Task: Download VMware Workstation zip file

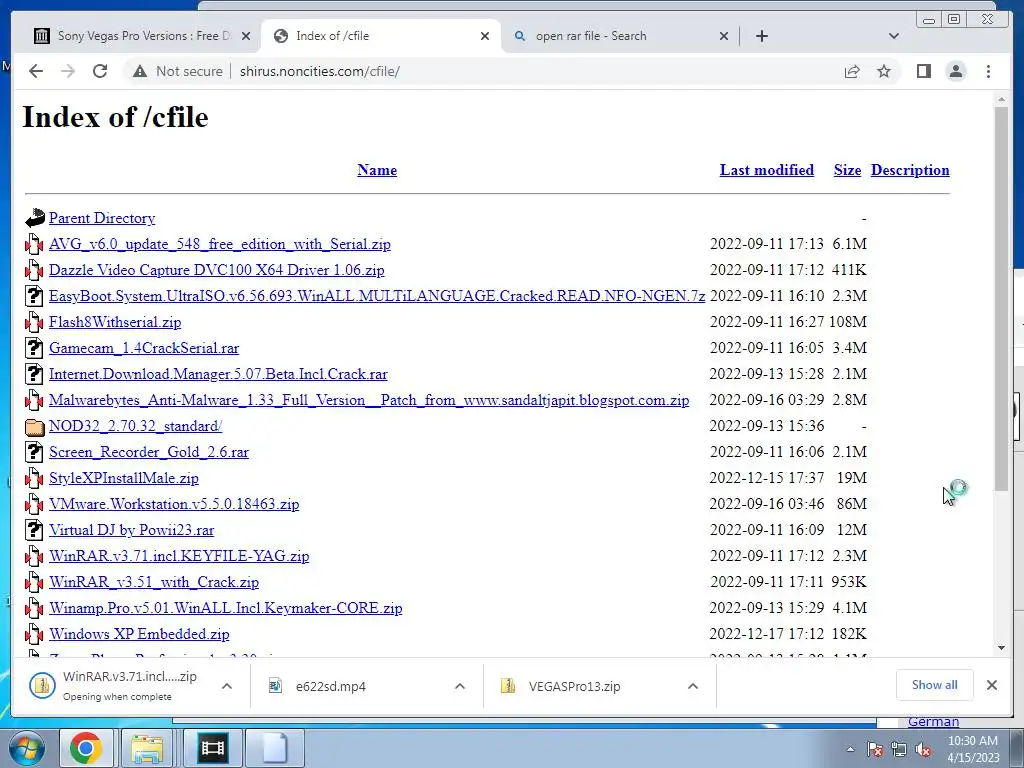Action: pyautogui.click(x=174, y=504)
